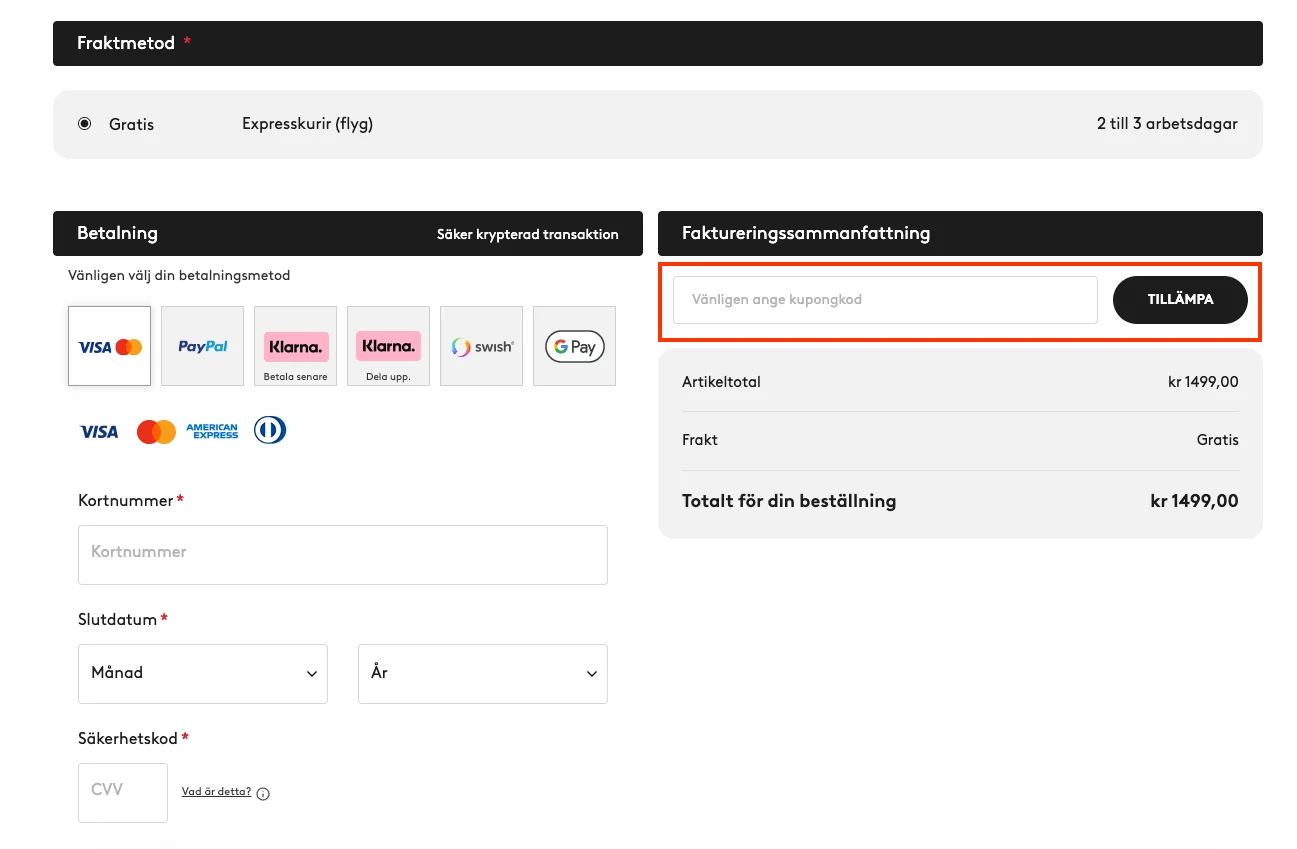Open the Vad är detta? link
This screenshot has width=1297, height=849.
pyautogui.click(x=216, y=792)
